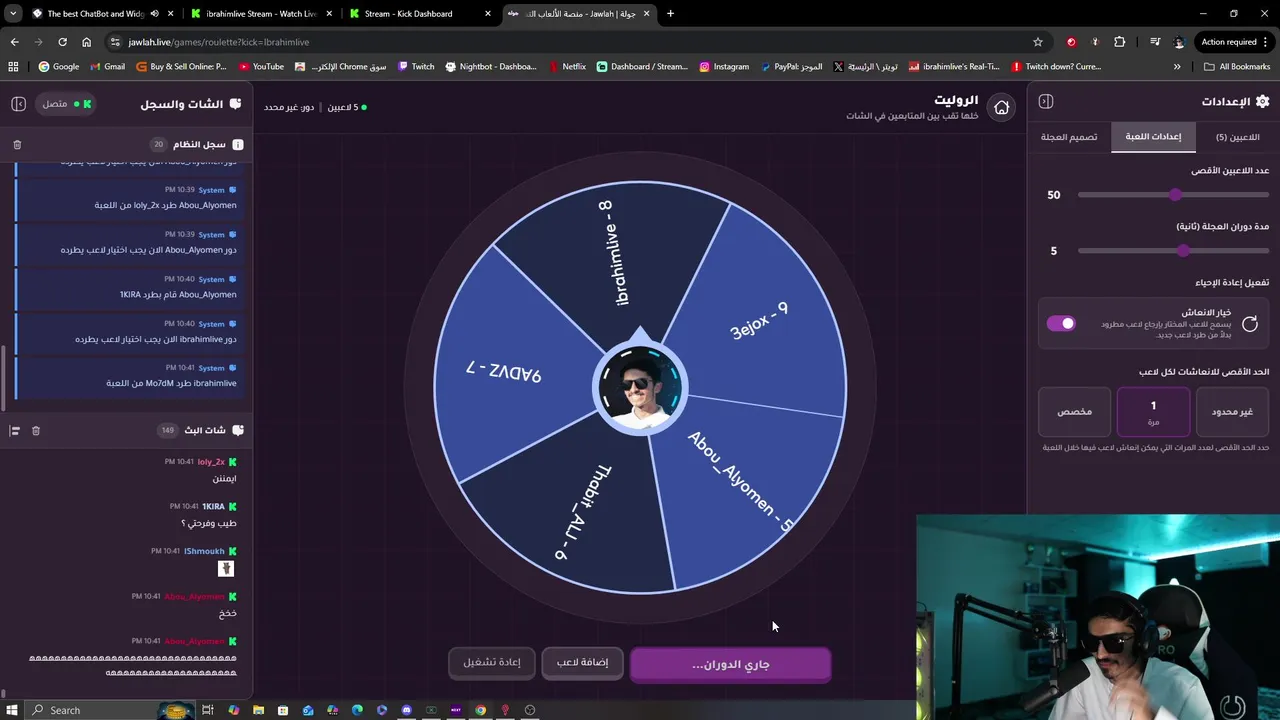Open stream chat layout options icon
Image resolution: width=1280 pixels, height=720 pixels.
[14, 430]
